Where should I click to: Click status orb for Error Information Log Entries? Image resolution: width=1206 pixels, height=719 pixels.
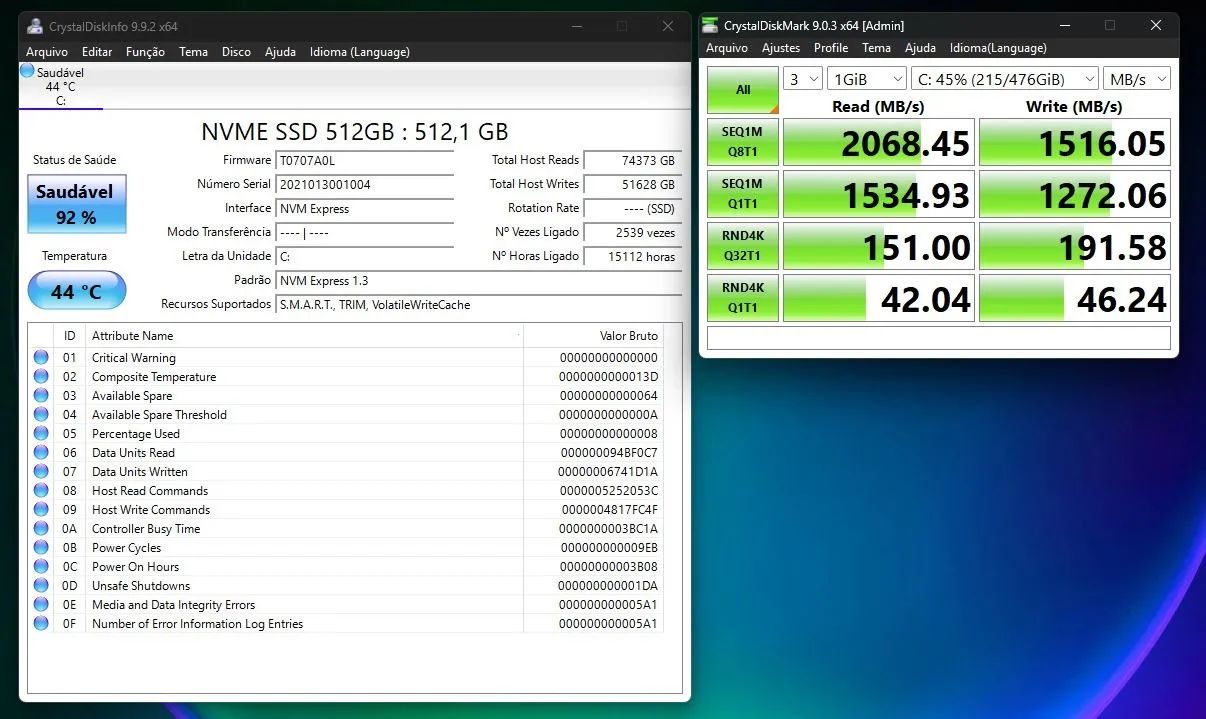[41, 623]
